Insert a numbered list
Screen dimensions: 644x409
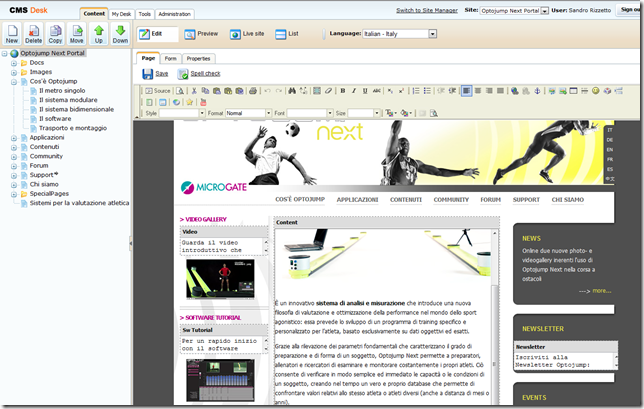coord(416,91)
